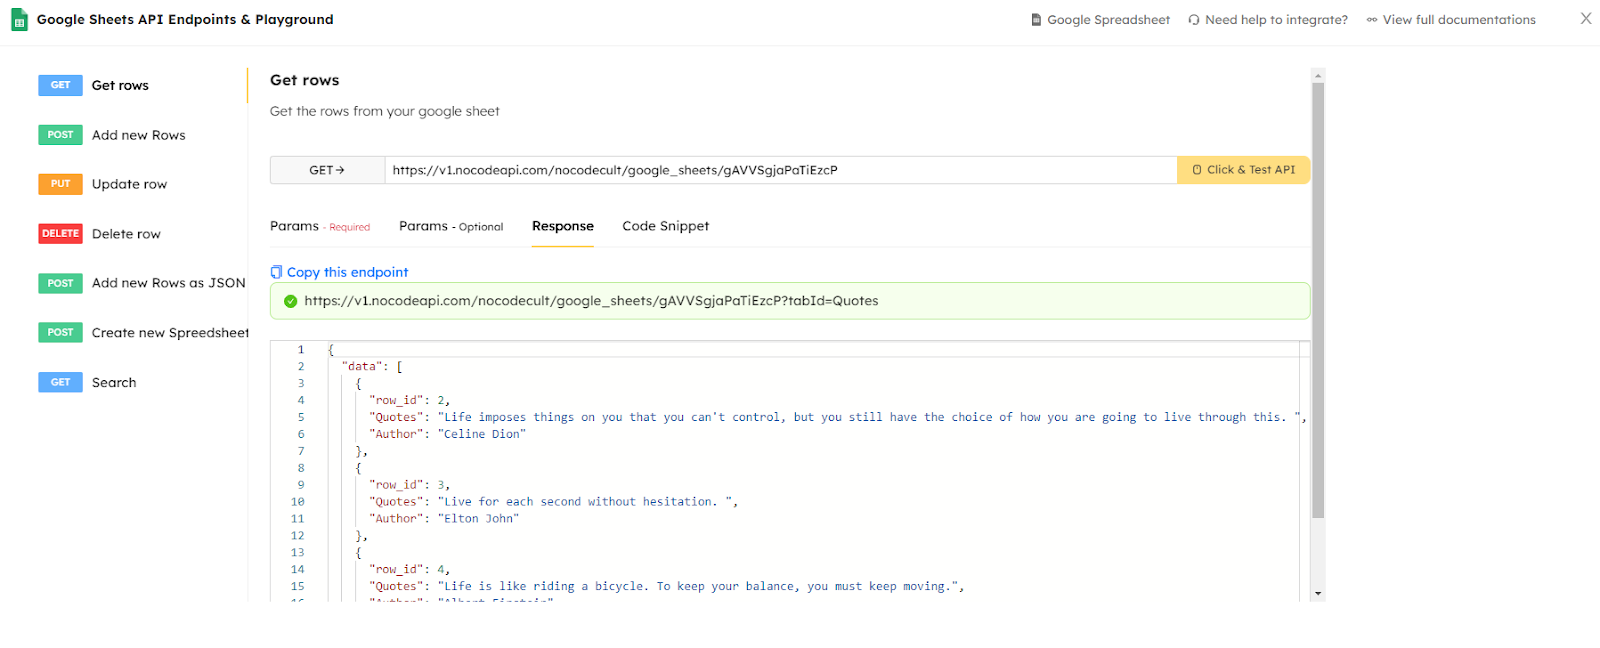Open View full documentations link
The width and height of the screenshot is (1600, 648).
tap(1459, 20)
